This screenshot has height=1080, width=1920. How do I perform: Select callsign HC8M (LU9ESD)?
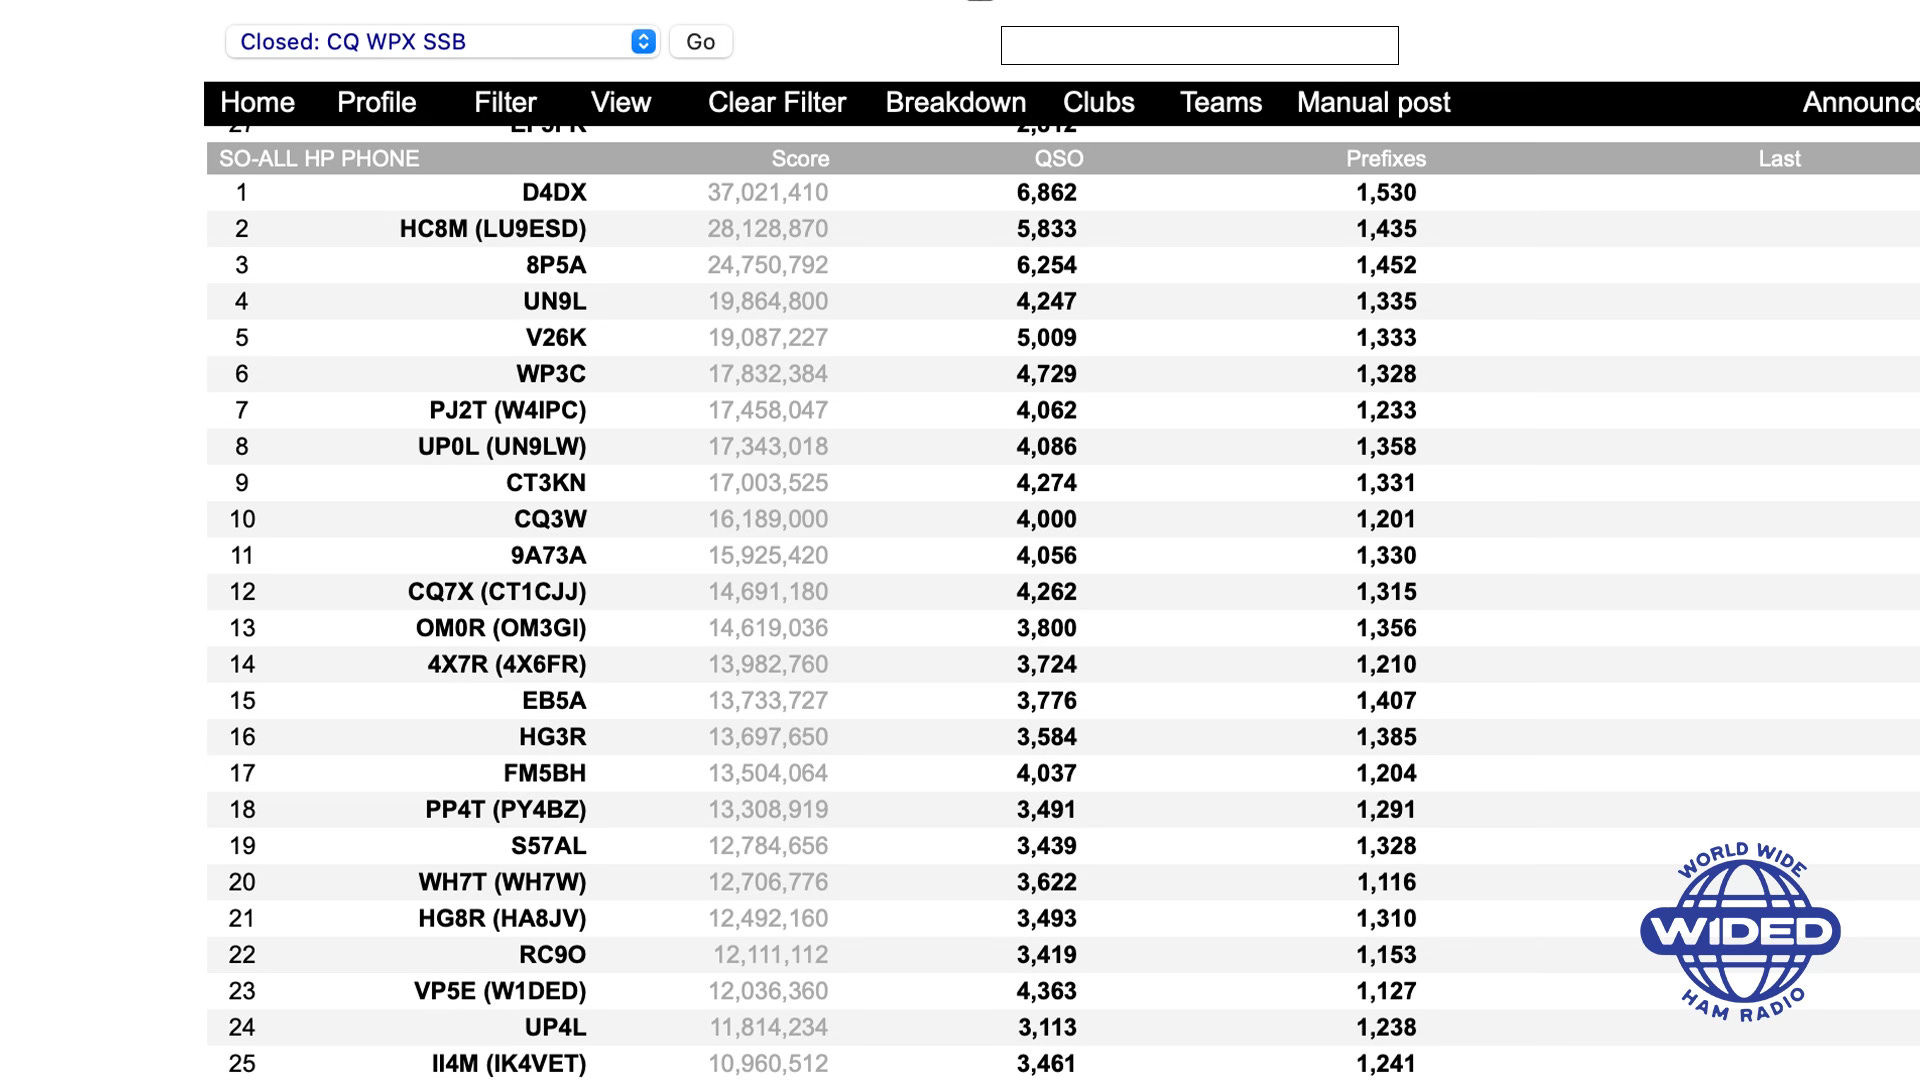(493, 228)
